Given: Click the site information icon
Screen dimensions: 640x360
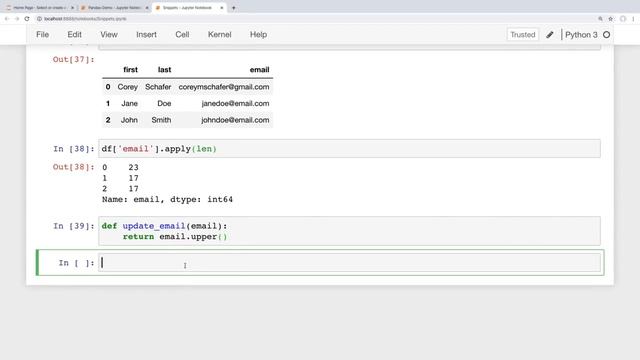Looking at the screenshot, I should [x=40, y=19].
